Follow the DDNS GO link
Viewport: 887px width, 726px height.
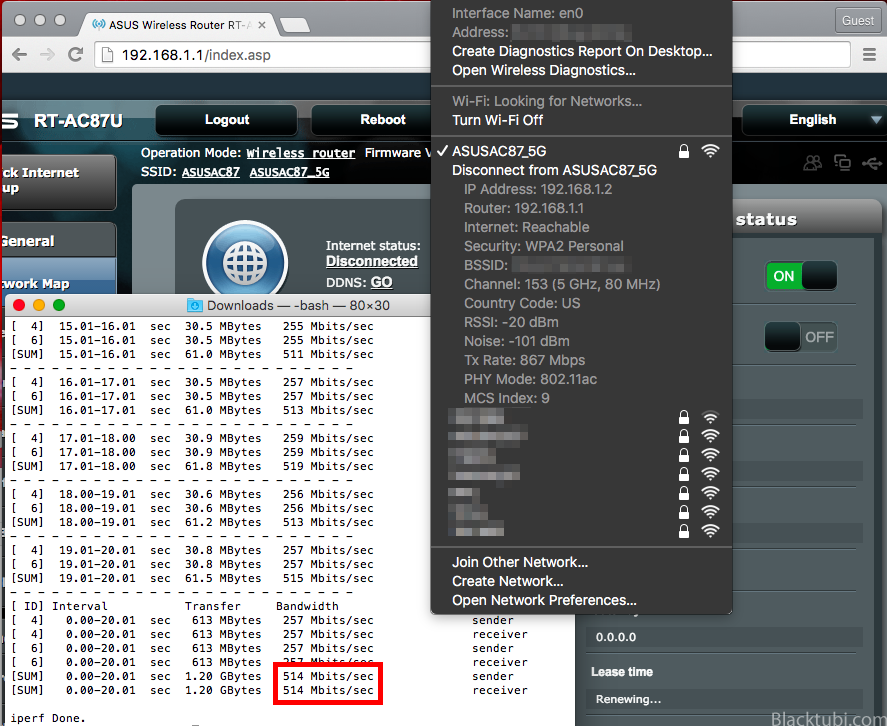(x=381, y=282)
